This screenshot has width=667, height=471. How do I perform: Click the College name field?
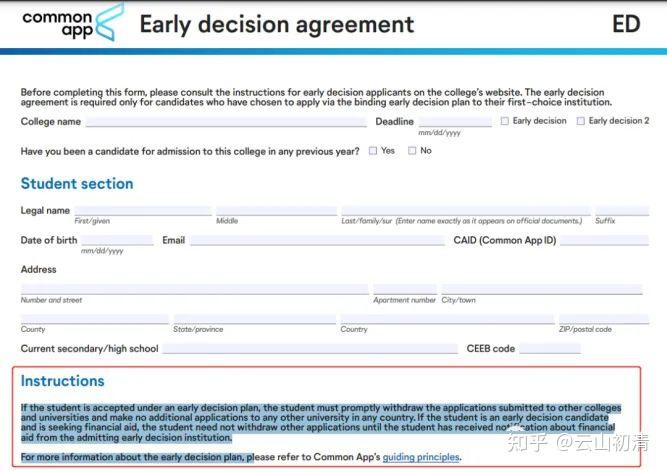pyautogui.click(x=226, y=122)
